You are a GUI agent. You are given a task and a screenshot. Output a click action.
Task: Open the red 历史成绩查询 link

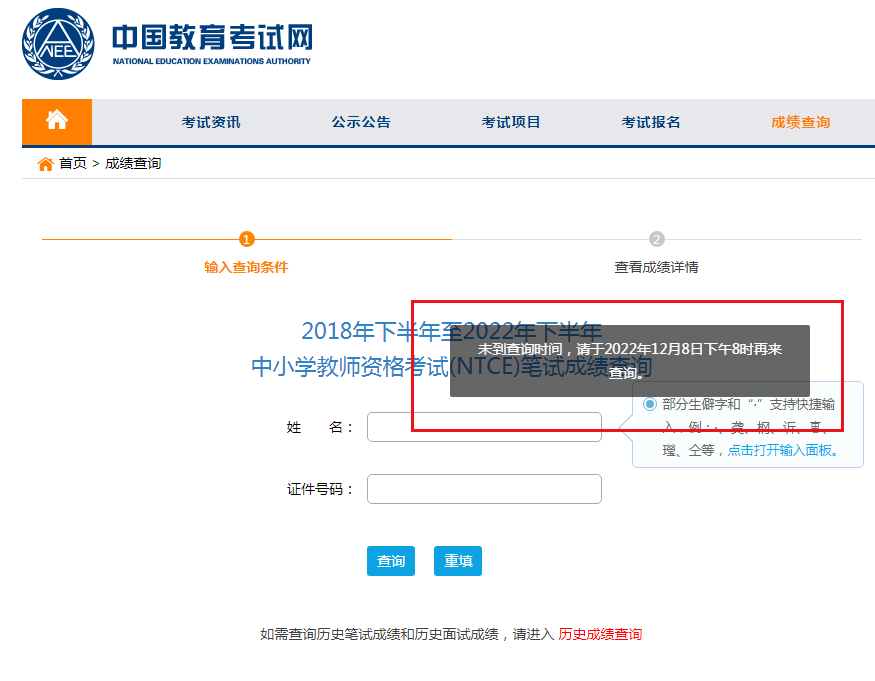[x=600, y=634]
